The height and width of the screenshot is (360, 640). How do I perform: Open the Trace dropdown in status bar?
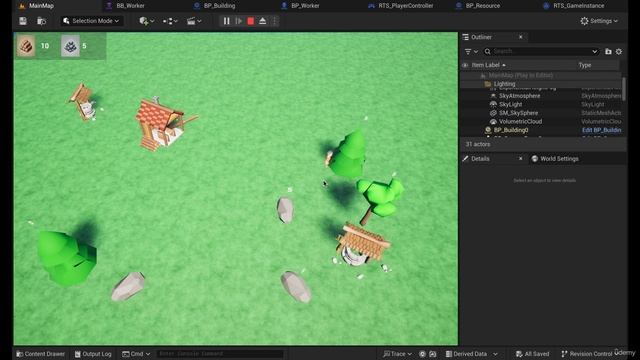[397, 354]
